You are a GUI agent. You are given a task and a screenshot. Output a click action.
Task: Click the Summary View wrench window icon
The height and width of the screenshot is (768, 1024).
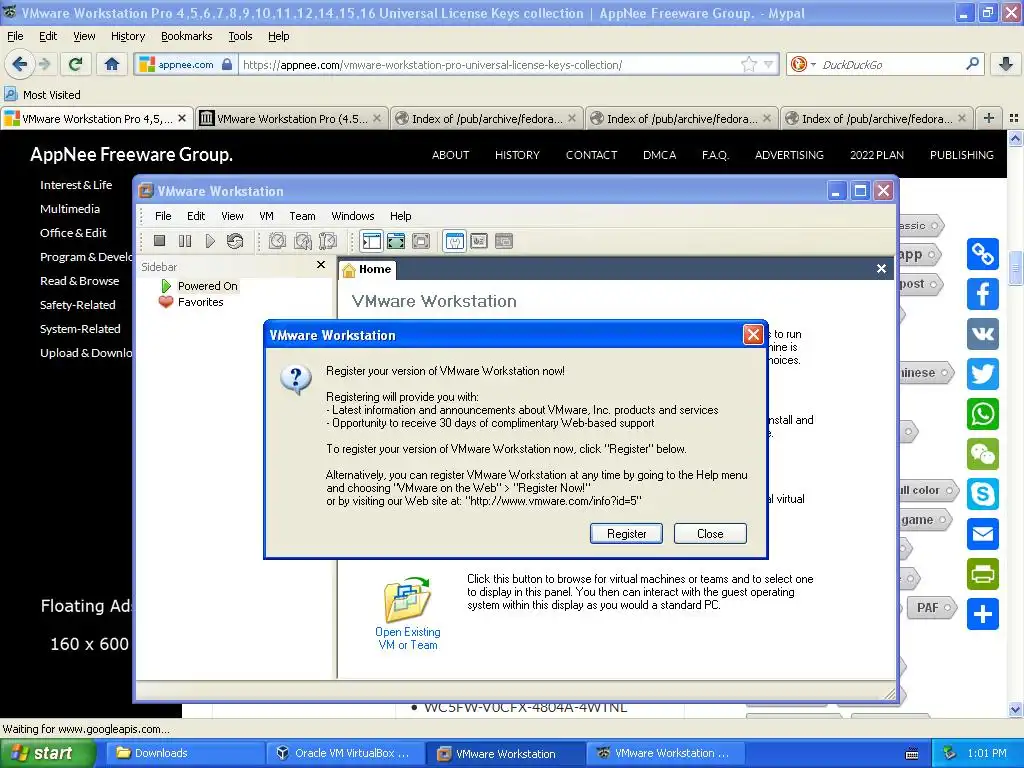(x=455, y=241)
